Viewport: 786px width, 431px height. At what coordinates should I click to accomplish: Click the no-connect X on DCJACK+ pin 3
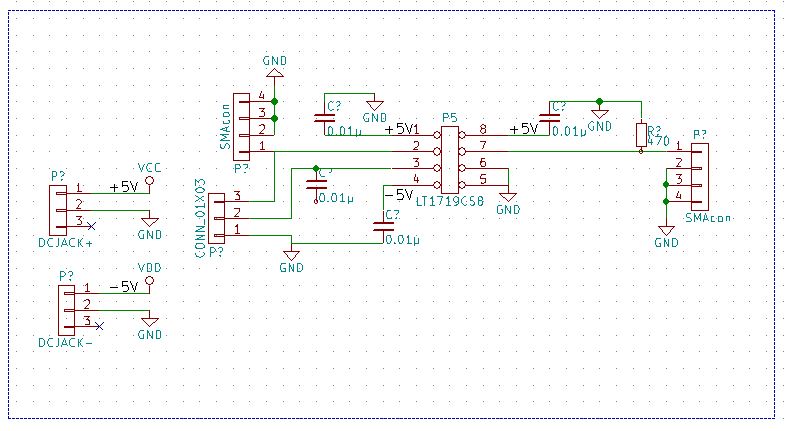[x=91, y=227]
